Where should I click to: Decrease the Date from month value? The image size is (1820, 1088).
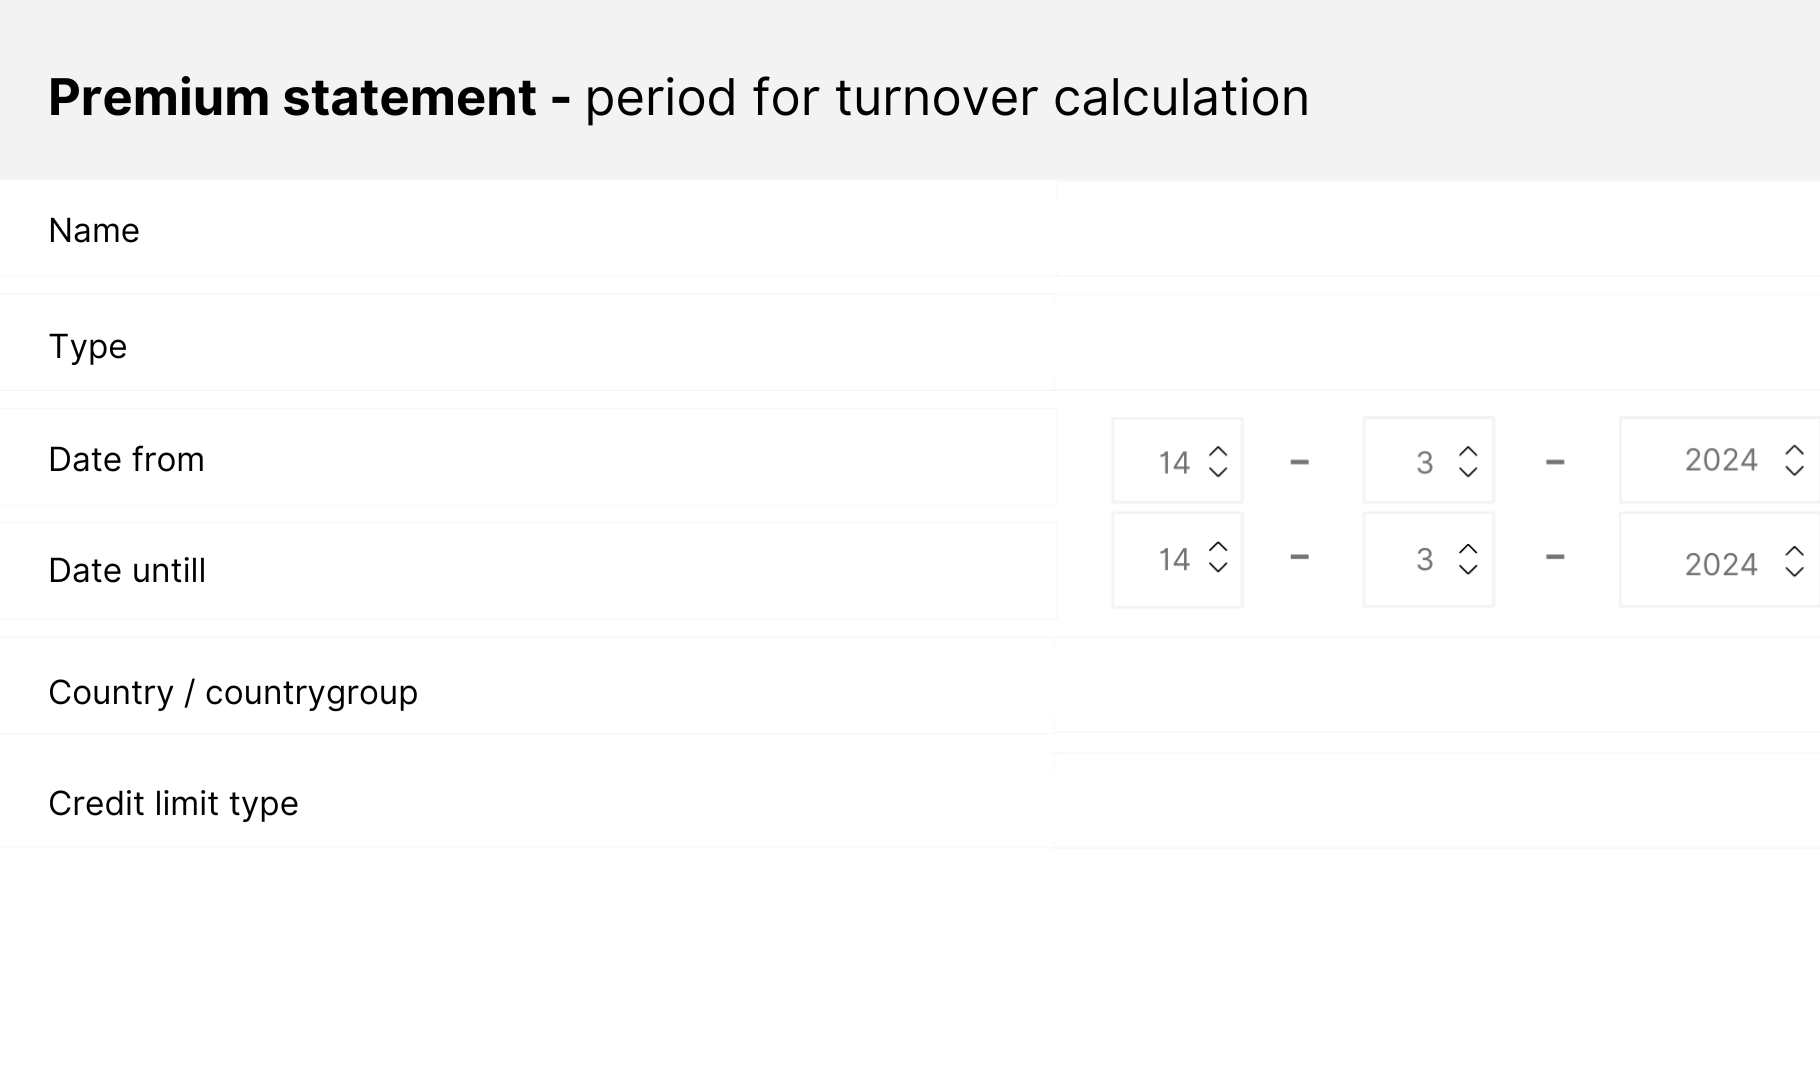1468,472
